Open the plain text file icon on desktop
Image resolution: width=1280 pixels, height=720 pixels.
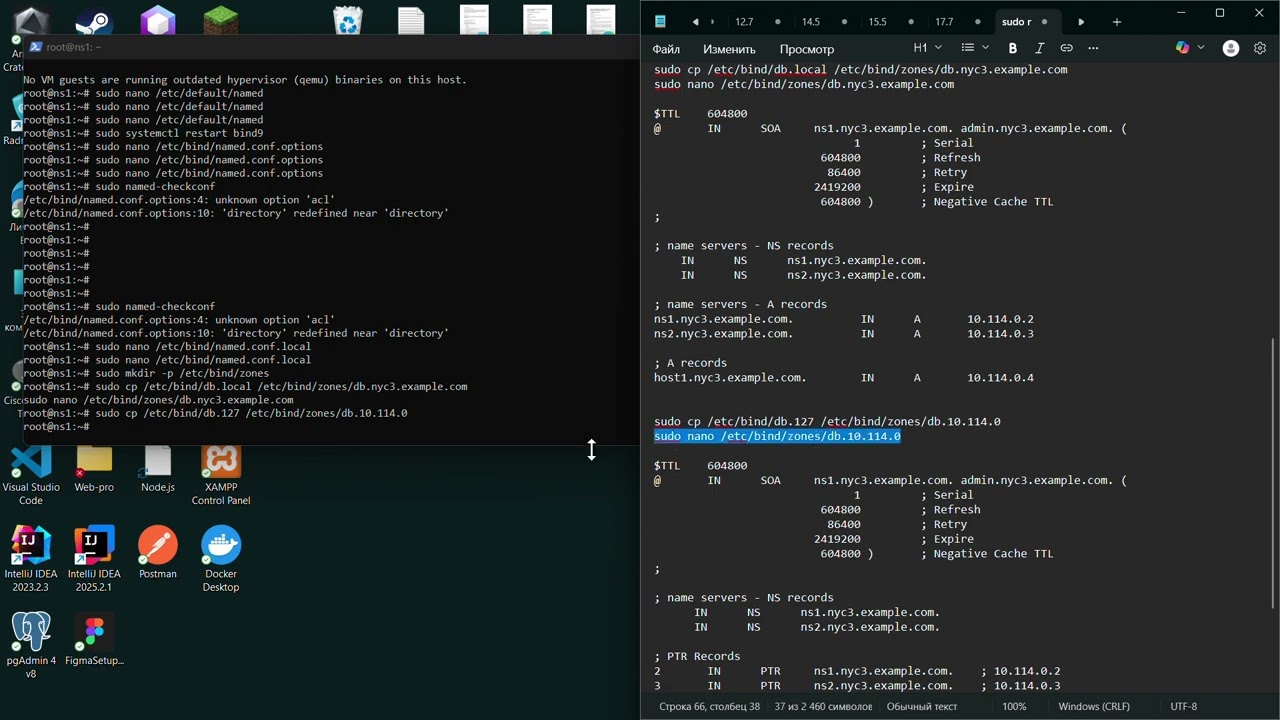tap(411, 20)
